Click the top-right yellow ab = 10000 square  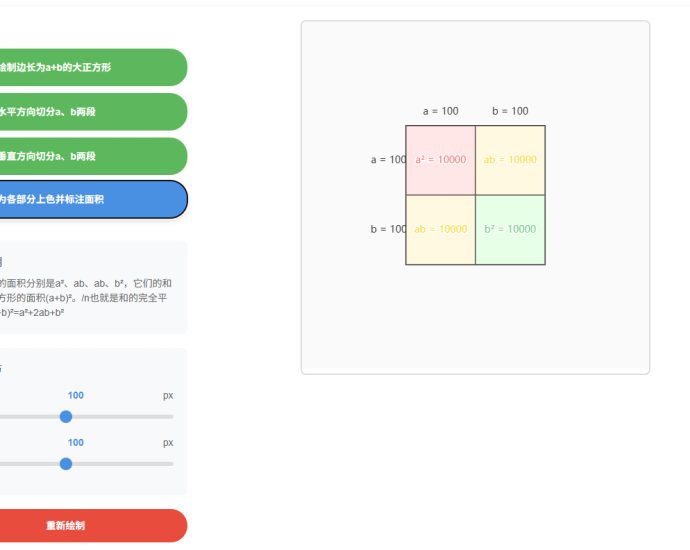pos(510,160)
